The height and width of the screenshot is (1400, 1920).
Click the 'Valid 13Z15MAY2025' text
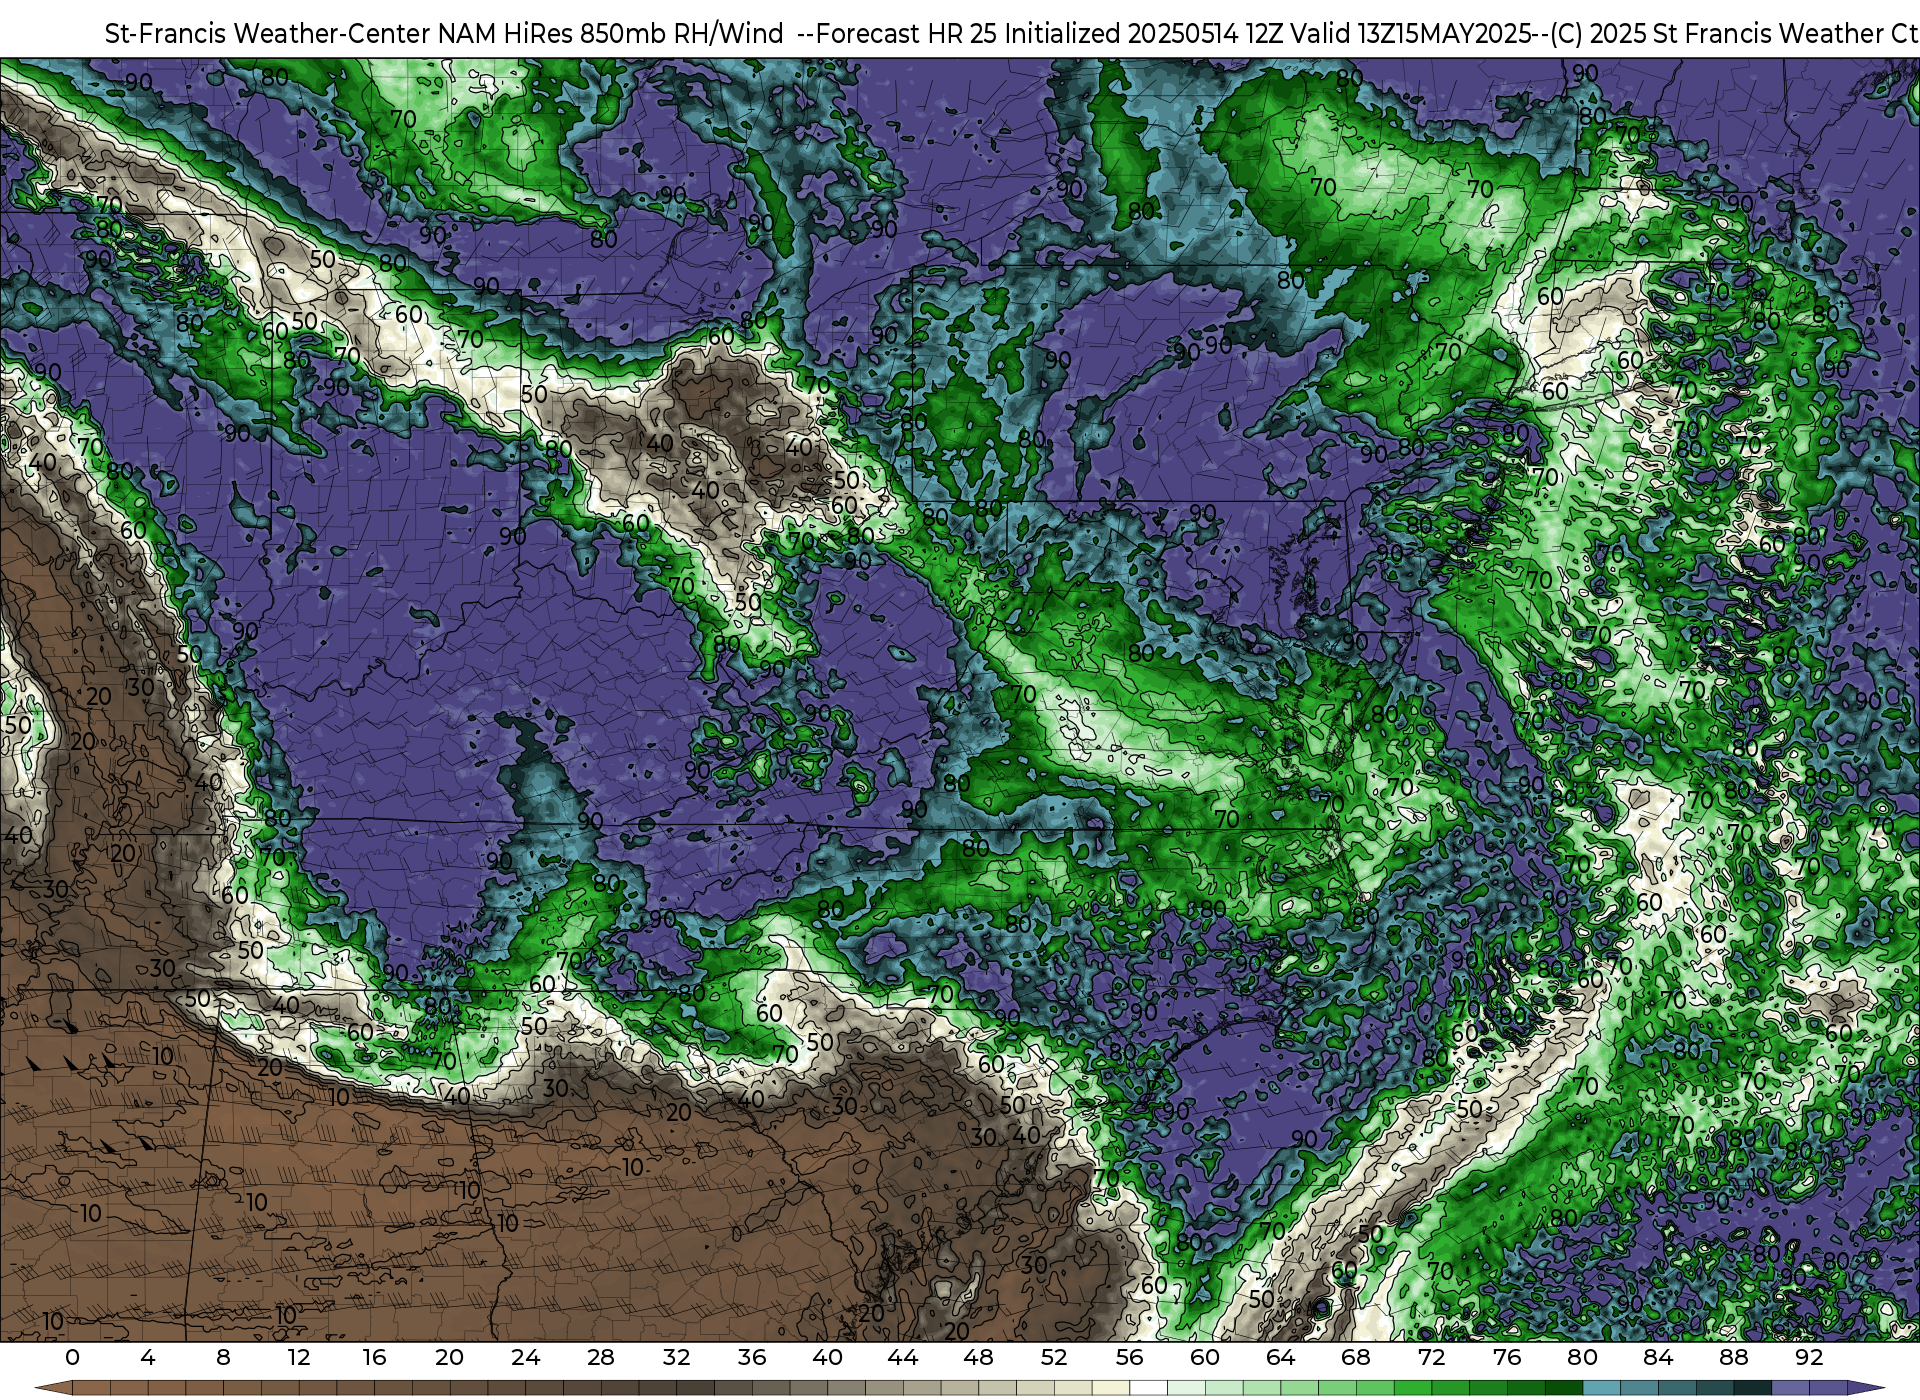(x=1412, y=34)
